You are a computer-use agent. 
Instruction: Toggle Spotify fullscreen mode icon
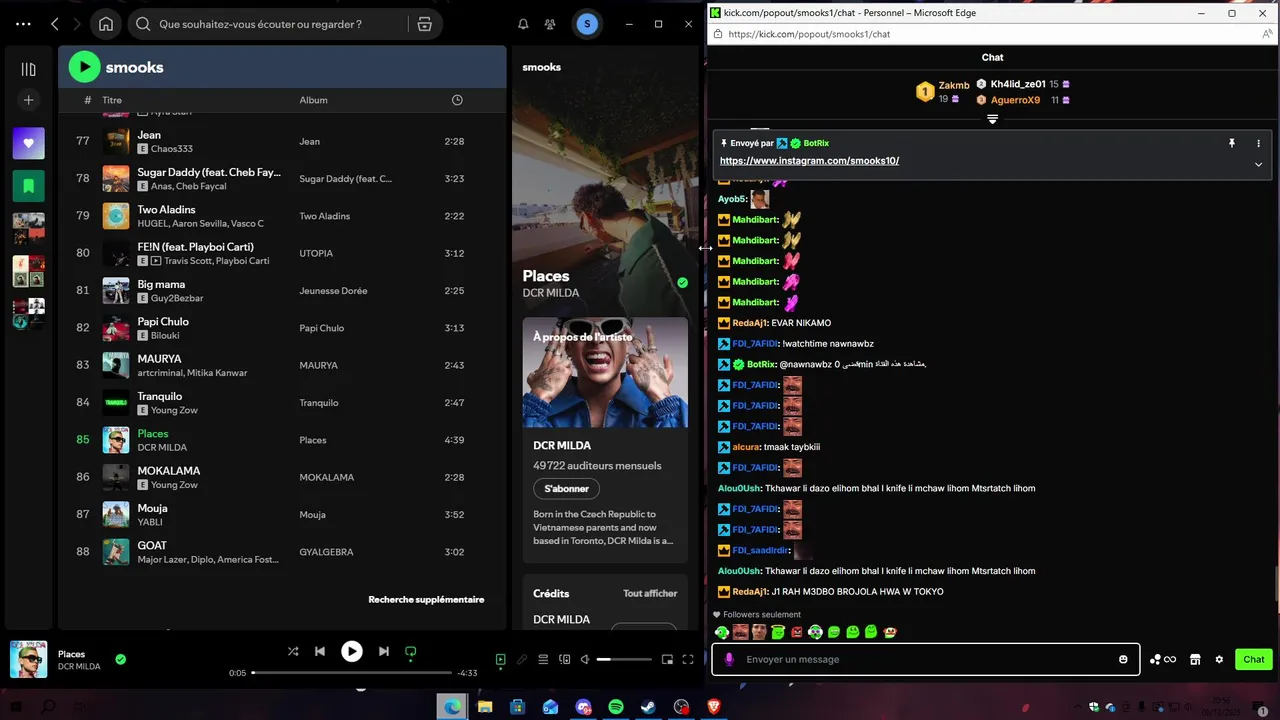(688, 659)
